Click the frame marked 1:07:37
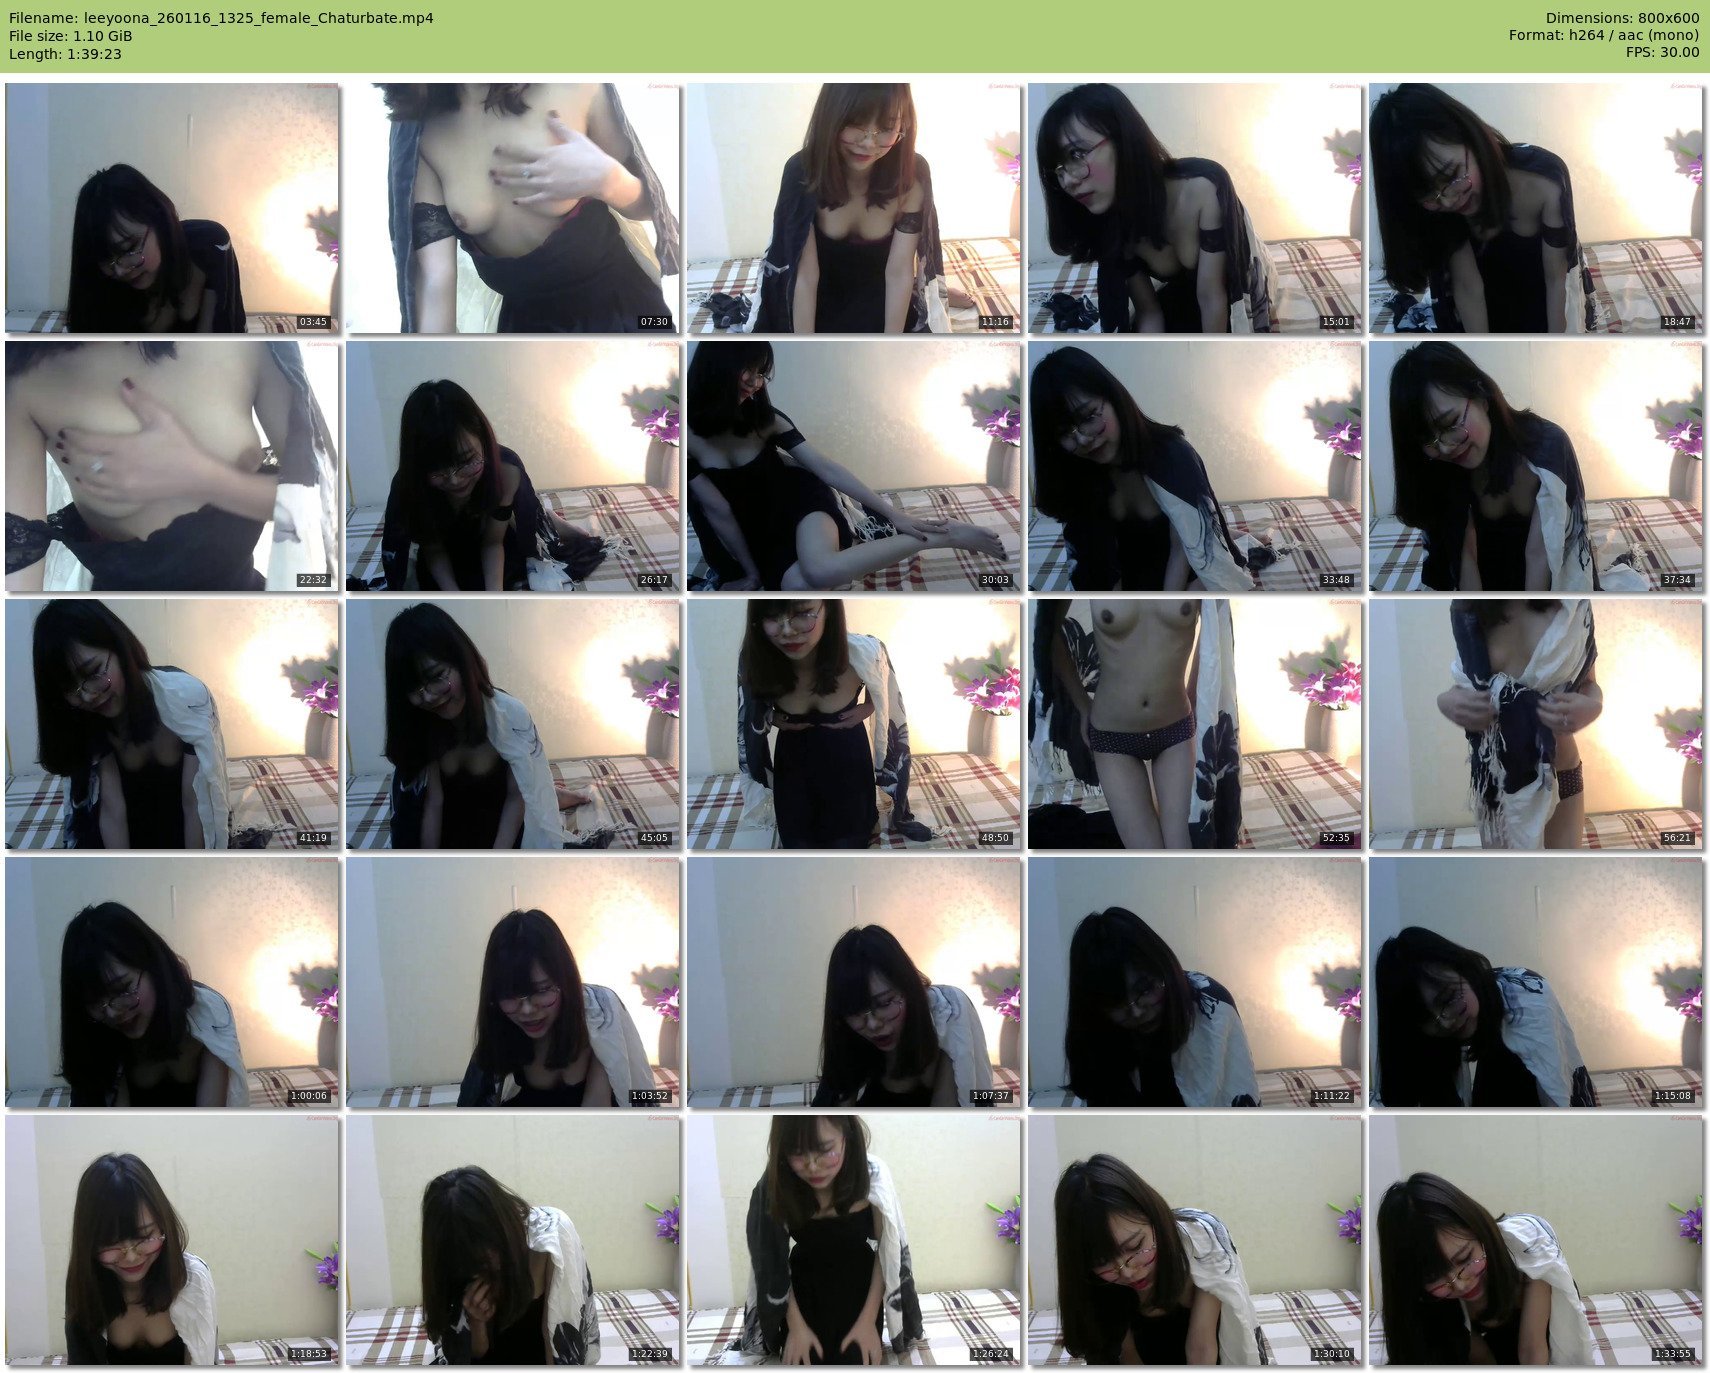This screenshot has height=1373, width=1710. 854,982
